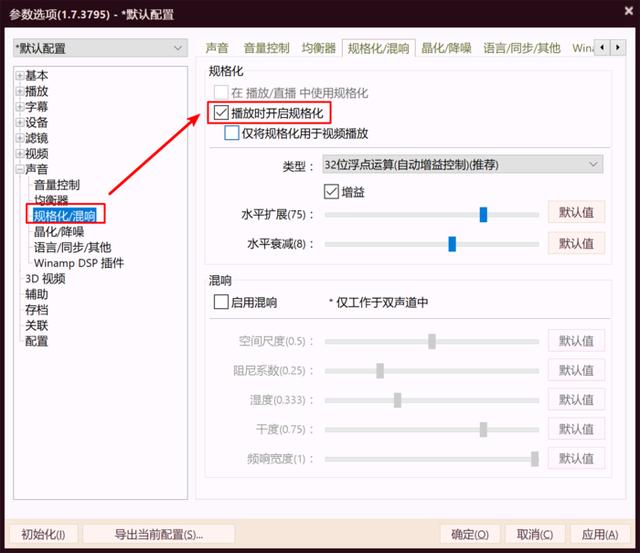Switch to the 语言/同步/其他 tab
The width and height of the screenshot is (640, 553).
[x=522, y=48]
